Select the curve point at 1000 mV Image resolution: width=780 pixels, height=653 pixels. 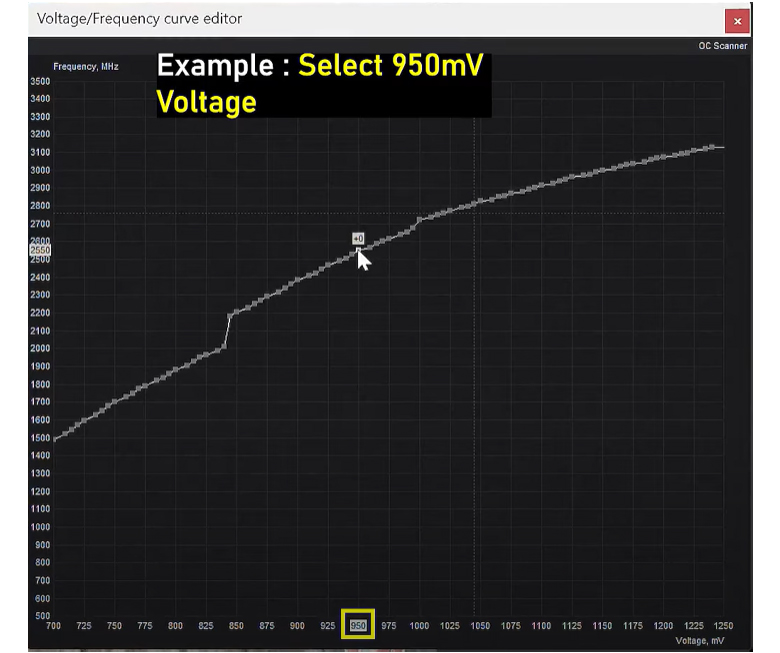tap(419, 220)
